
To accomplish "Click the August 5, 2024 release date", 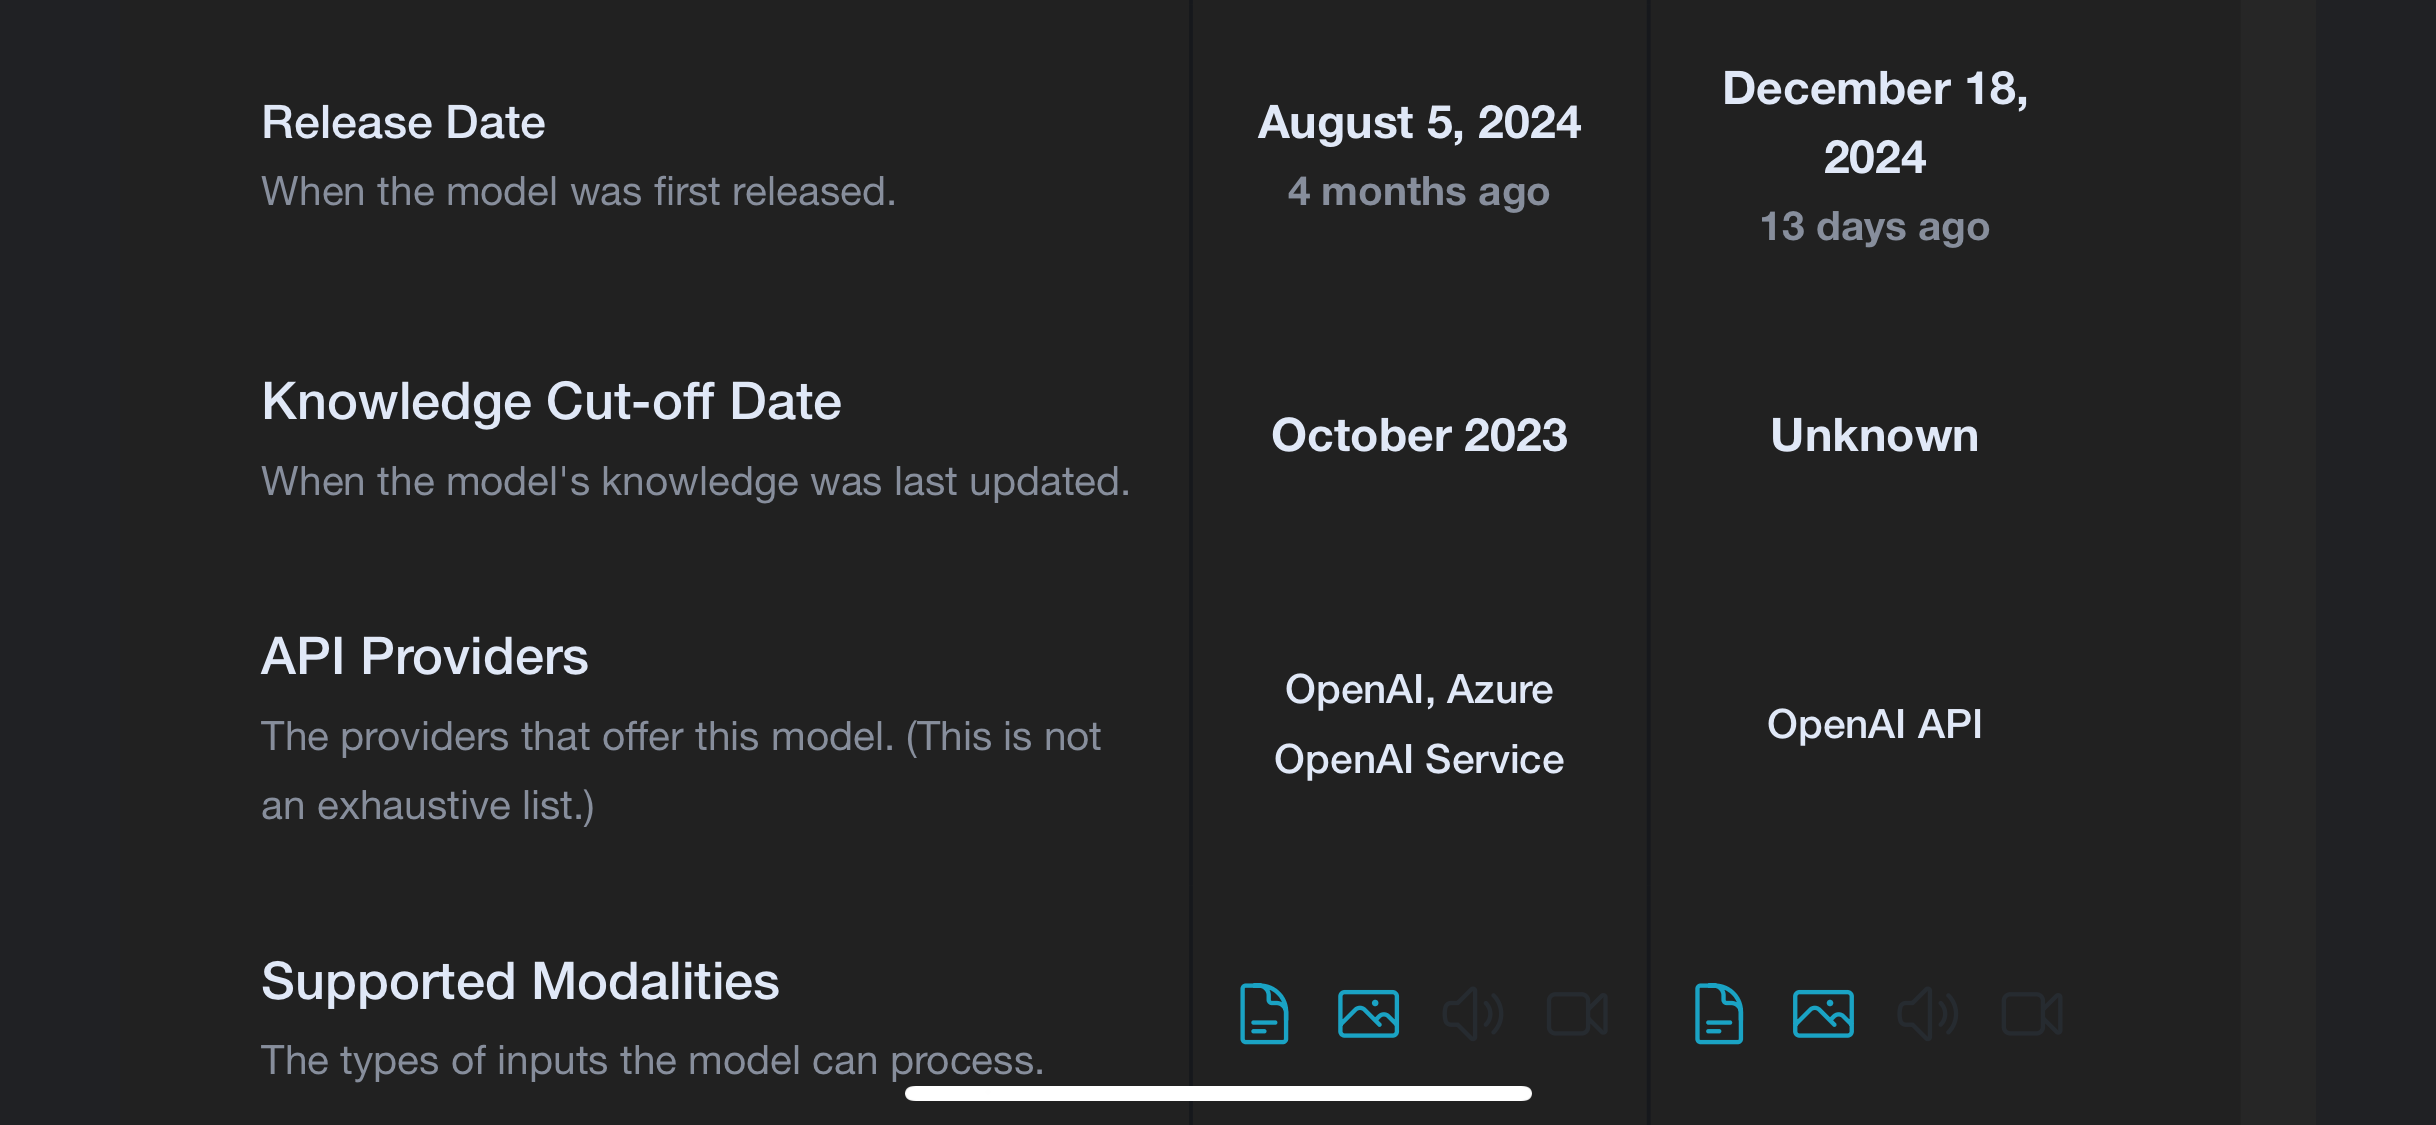I will pyautogui.click(x=1419, y=123).
